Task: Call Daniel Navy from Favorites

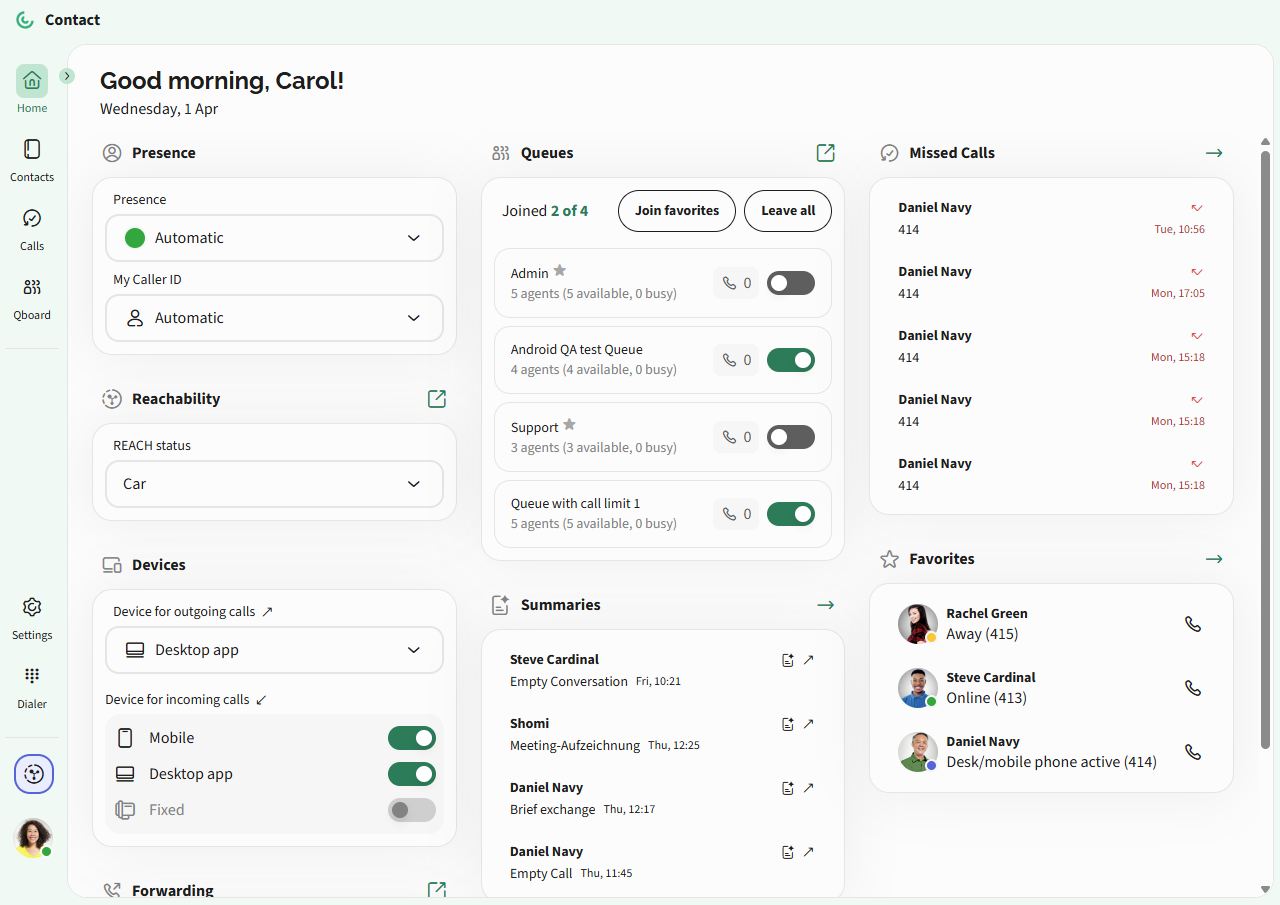Action: [x=1192, y=752]
